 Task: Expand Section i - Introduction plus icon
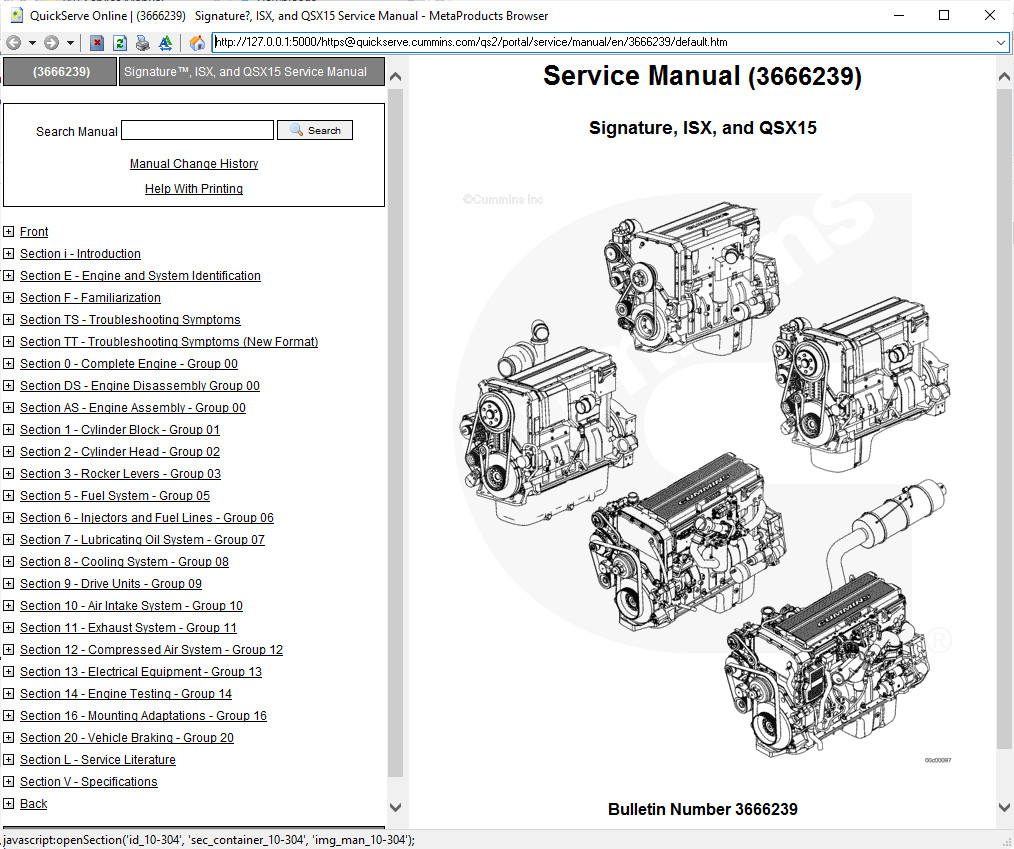tap(8, 253)
